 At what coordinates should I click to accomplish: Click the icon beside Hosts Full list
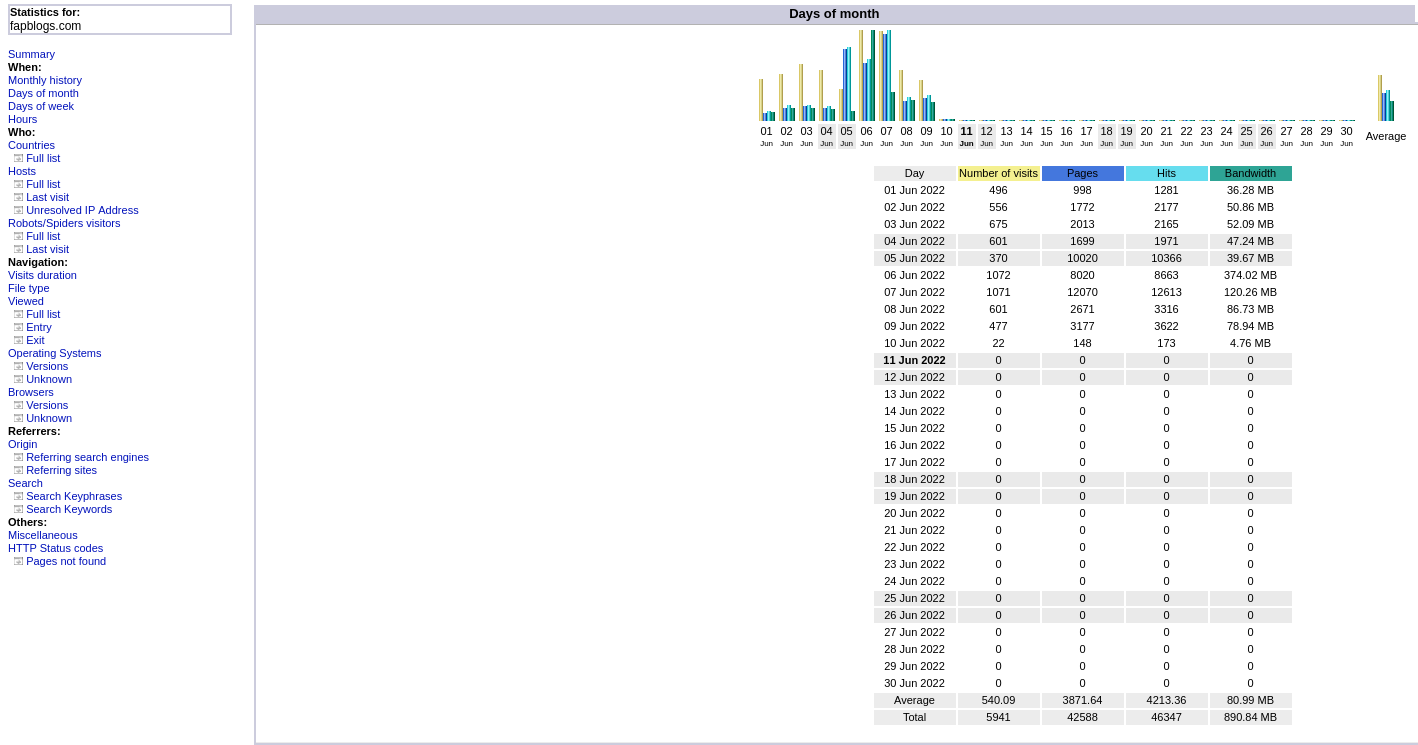[18, 184]
